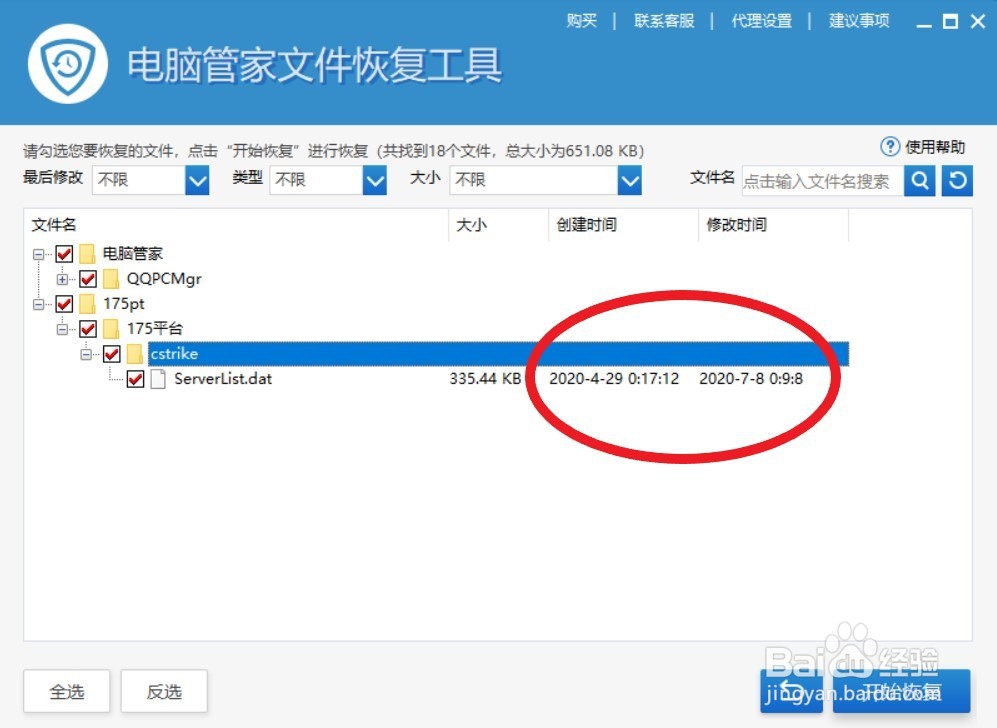Select the cstrike tree row label
997x728 pixels.
pos(174,354)
